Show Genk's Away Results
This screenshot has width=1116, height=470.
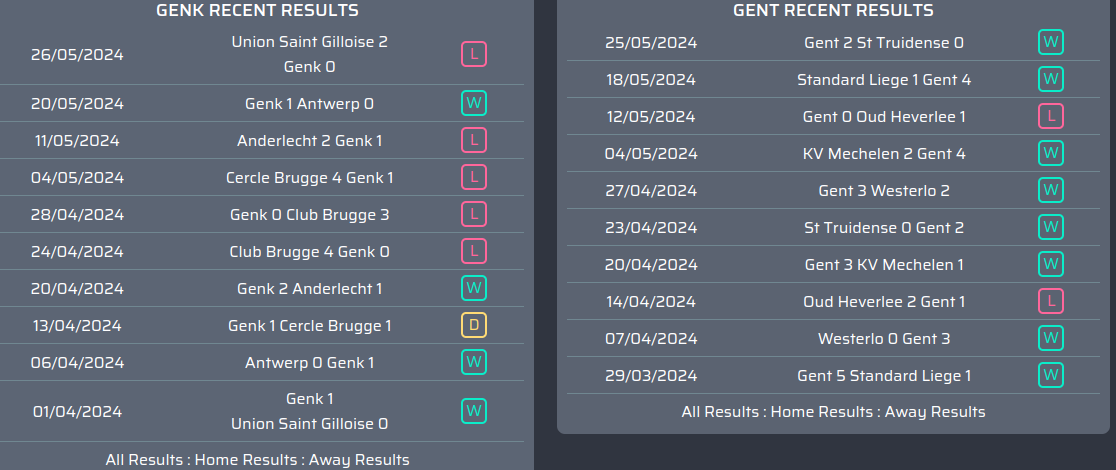(x=359, y=460)
